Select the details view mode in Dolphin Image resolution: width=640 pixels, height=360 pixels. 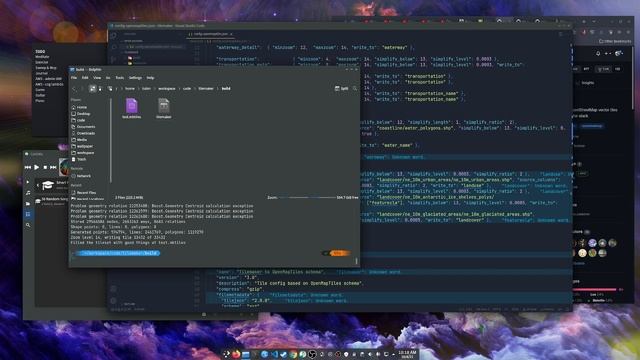pos(110,89)
